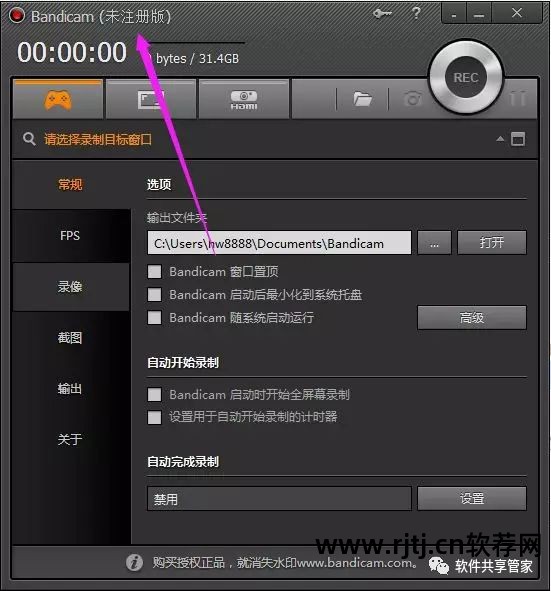This screenshot has height=591, width=551.
Task: Collapse panel with the small up arrow
Action: coord(500,139)
